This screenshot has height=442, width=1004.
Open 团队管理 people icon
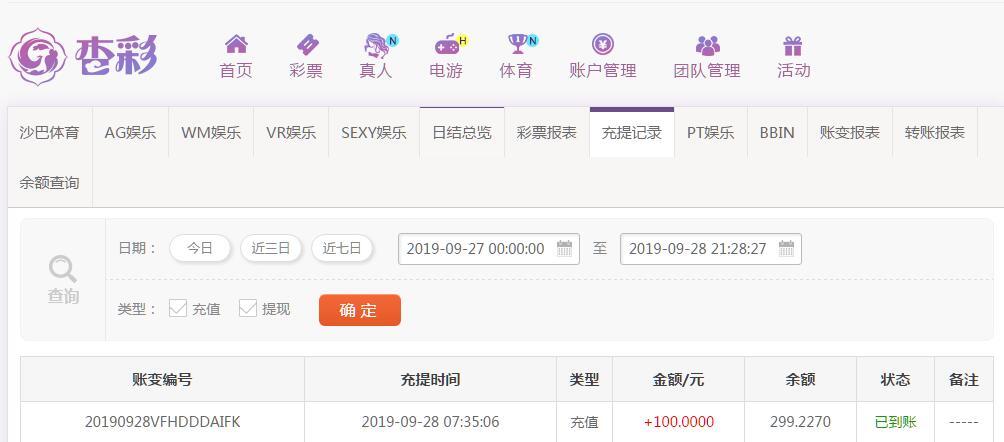[708, 45]
